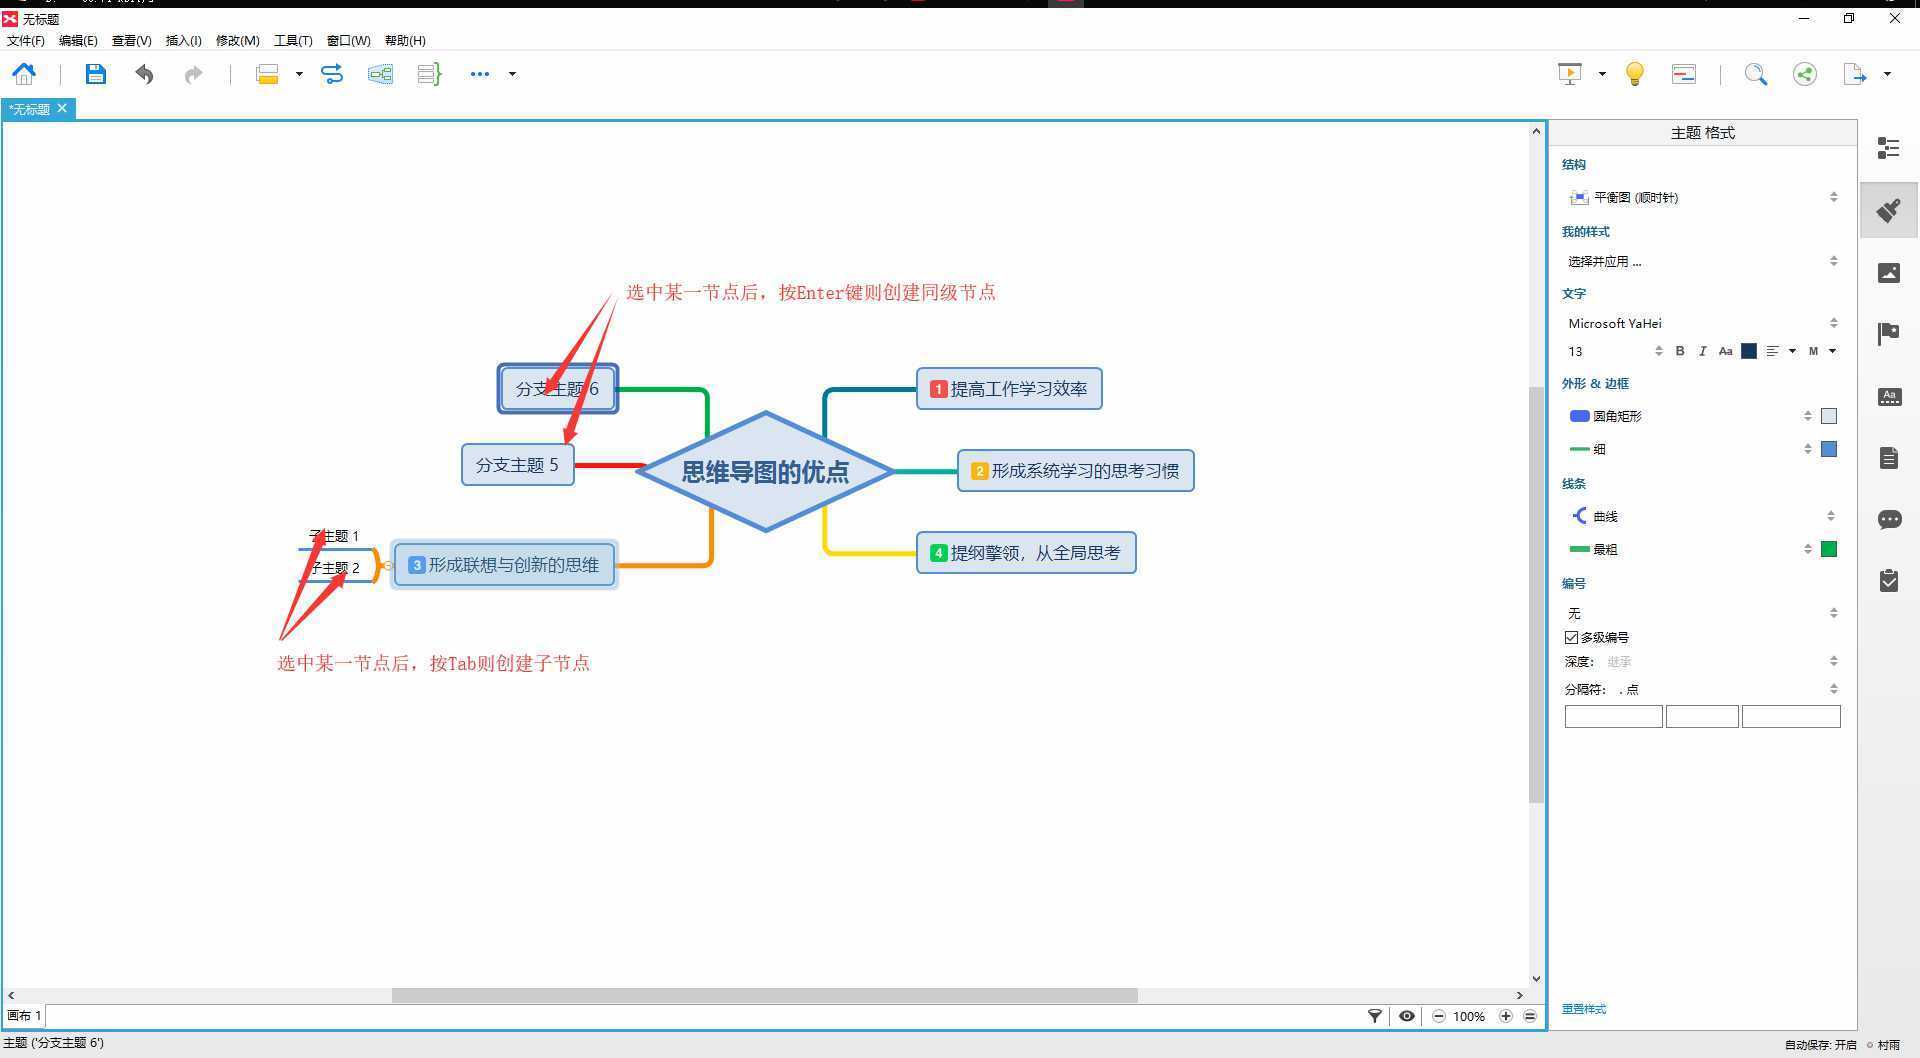
Task: Zoom in with the plus button
Action: 1506,1016
